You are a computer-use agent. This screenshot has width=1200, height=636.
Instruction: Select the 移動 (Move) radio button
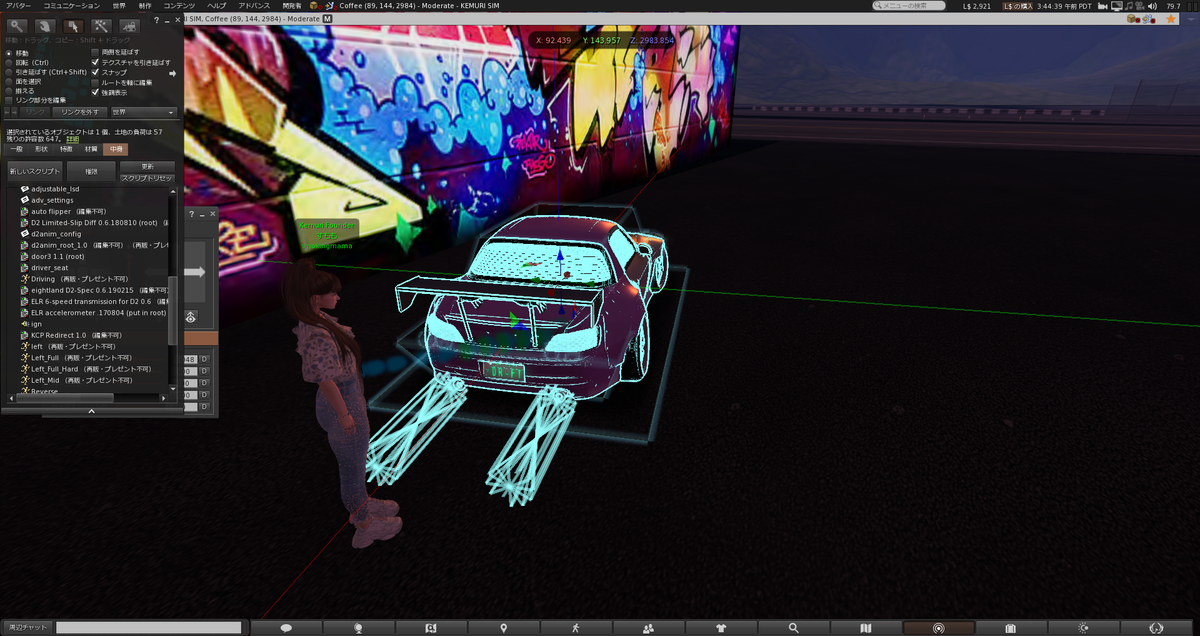click(x=9, y=53)
